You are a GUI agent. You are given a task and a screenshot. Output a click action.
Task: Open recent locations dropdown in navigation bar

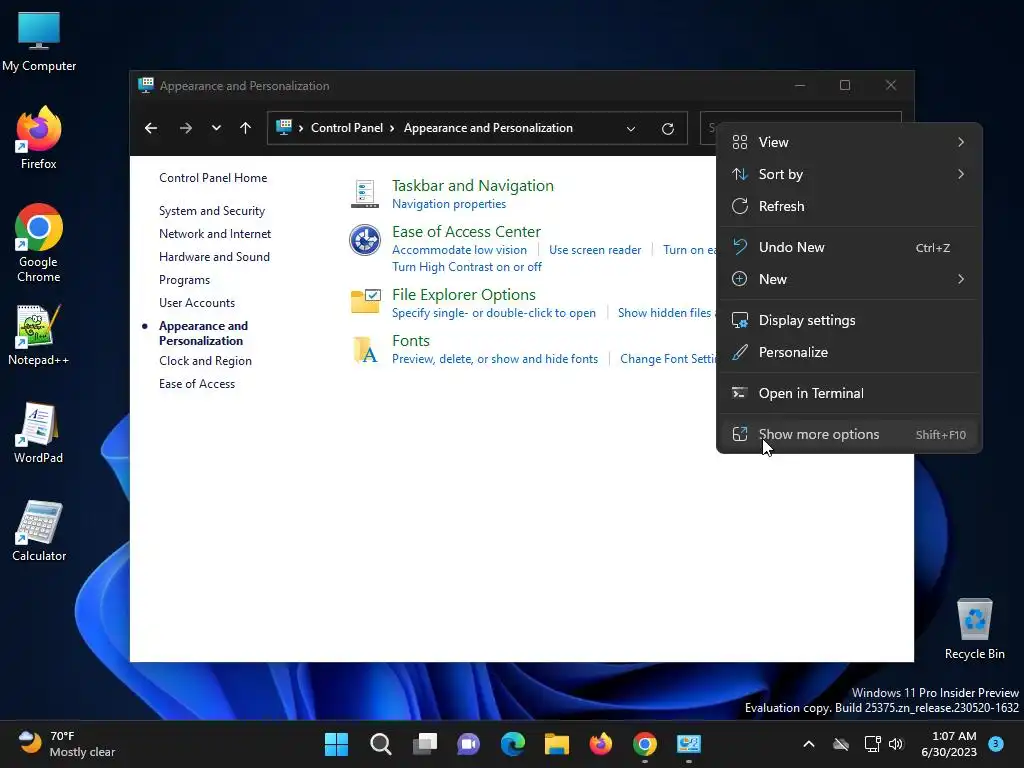(216, 128)
